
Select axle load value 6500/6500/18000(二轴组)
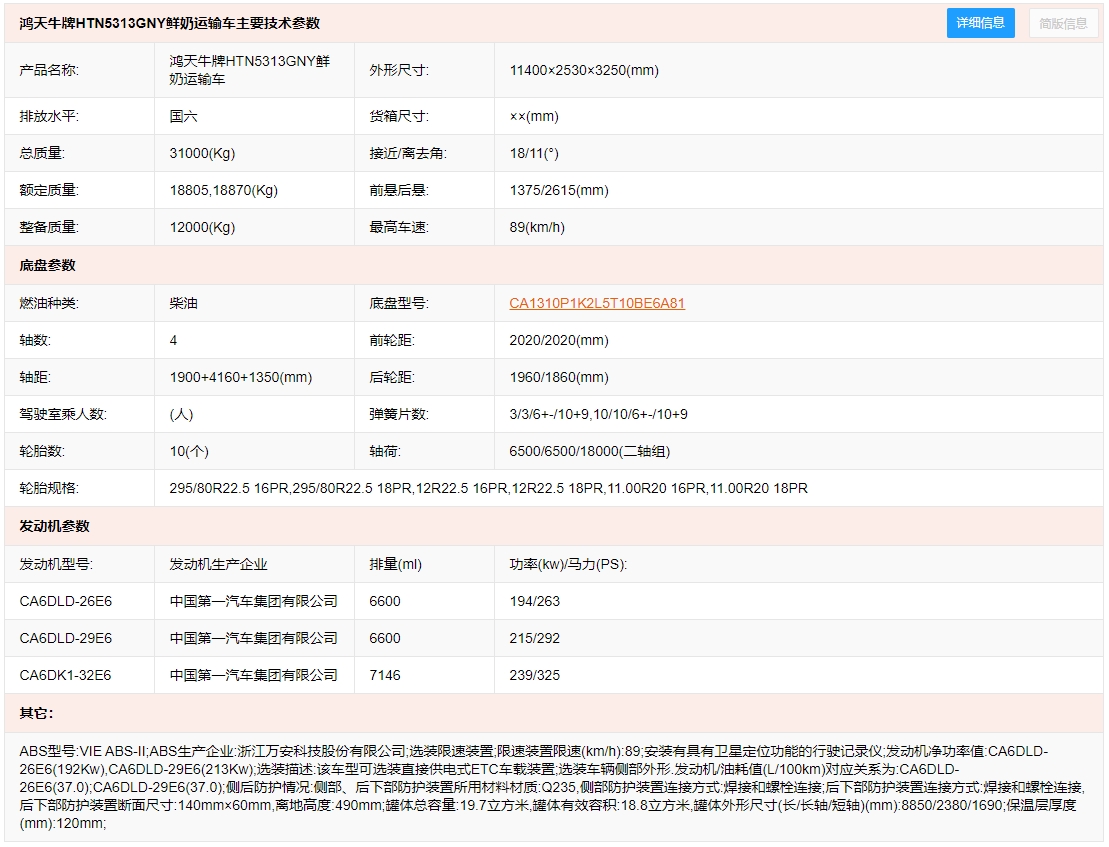[x=590, y=451]
